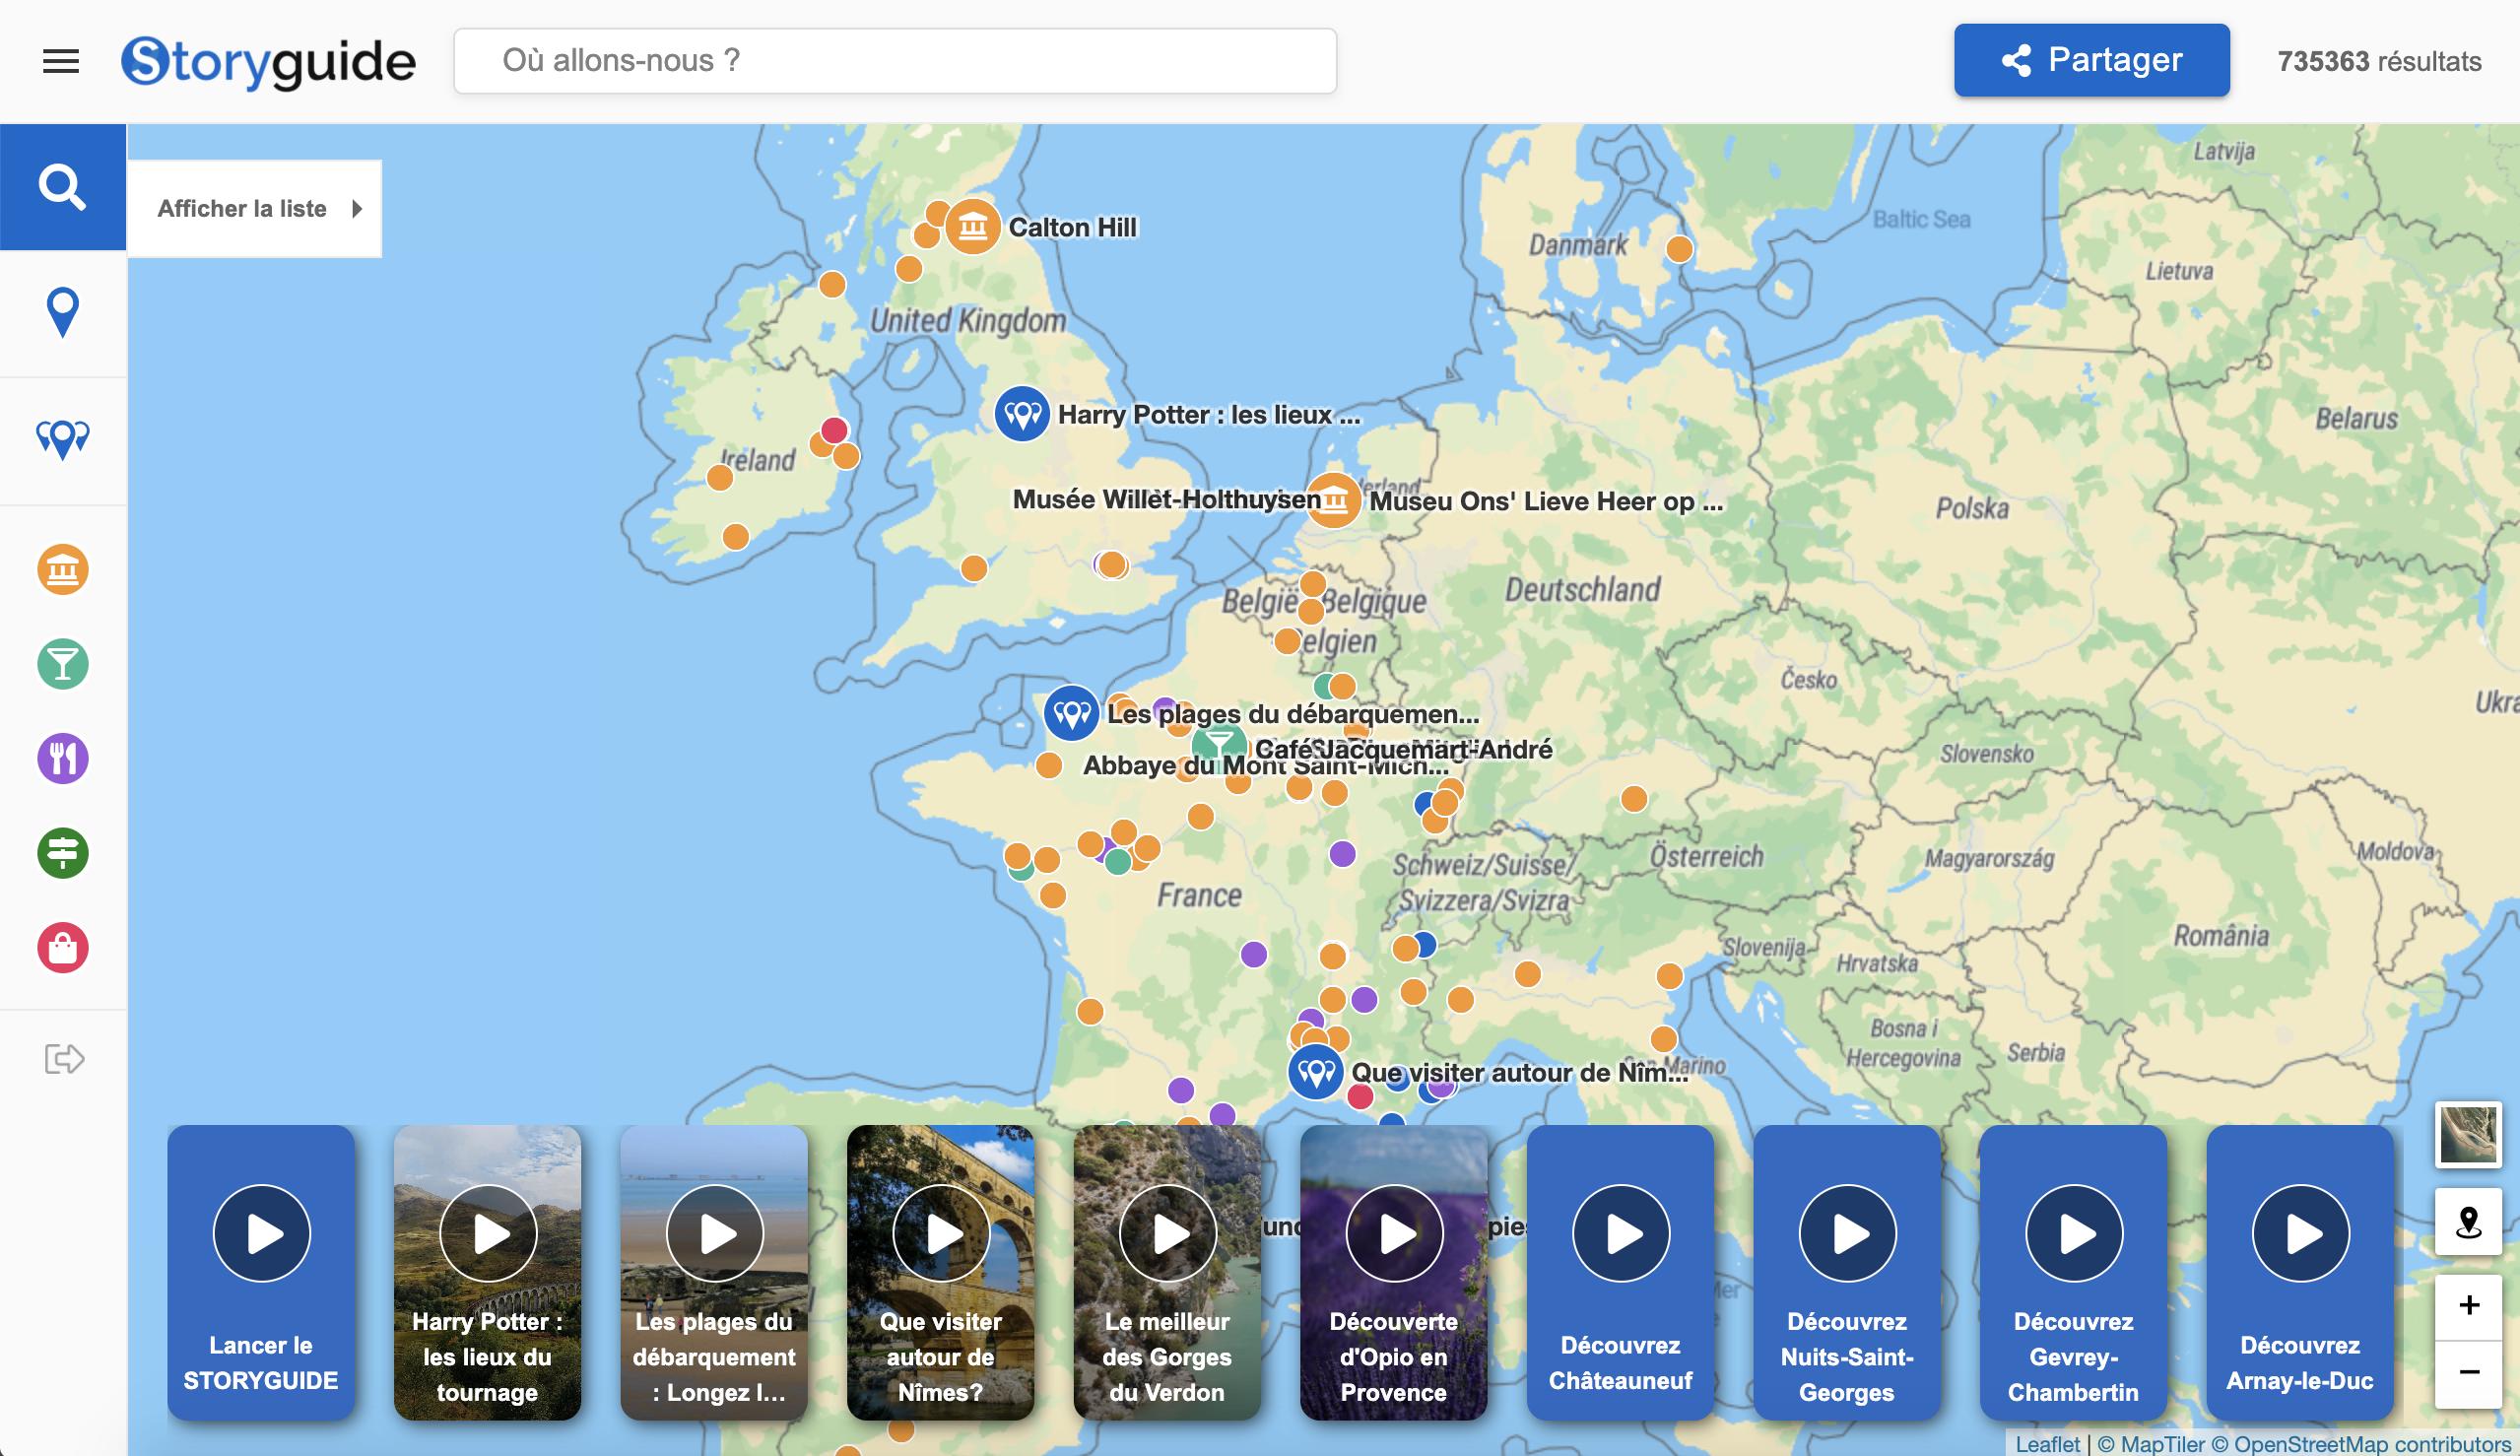Open the MapTiler attribution link
The width and height of the screenshot is (2520, 1456).
pyautogui.click(x=2150, y=1444)
